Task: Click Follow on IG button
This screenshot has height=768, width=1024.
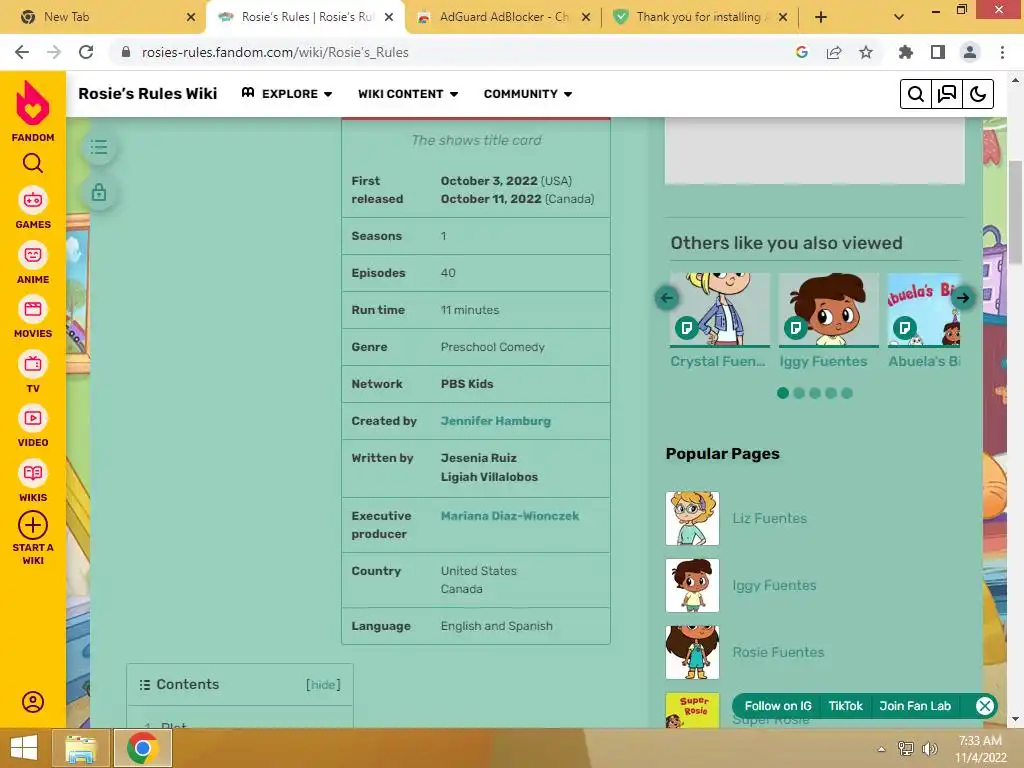Action: (778, 706)
